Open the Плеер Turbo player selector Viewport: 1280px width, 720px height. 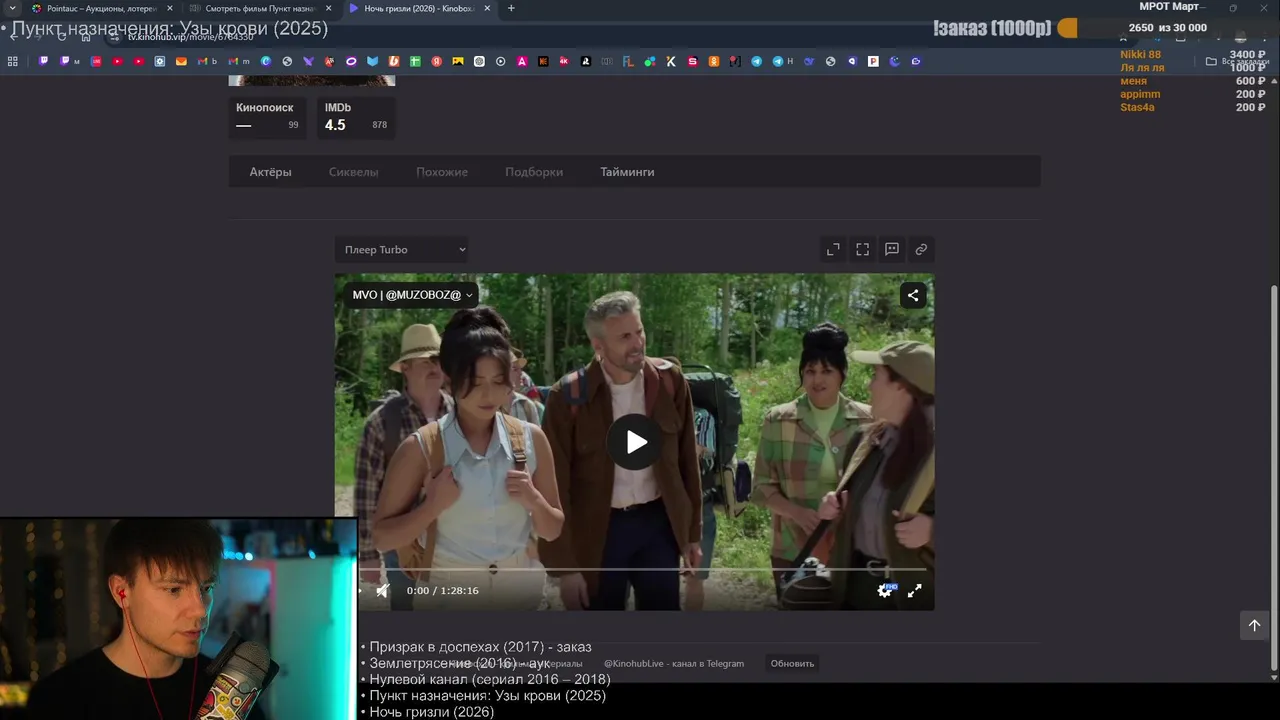tap(402, 250)
